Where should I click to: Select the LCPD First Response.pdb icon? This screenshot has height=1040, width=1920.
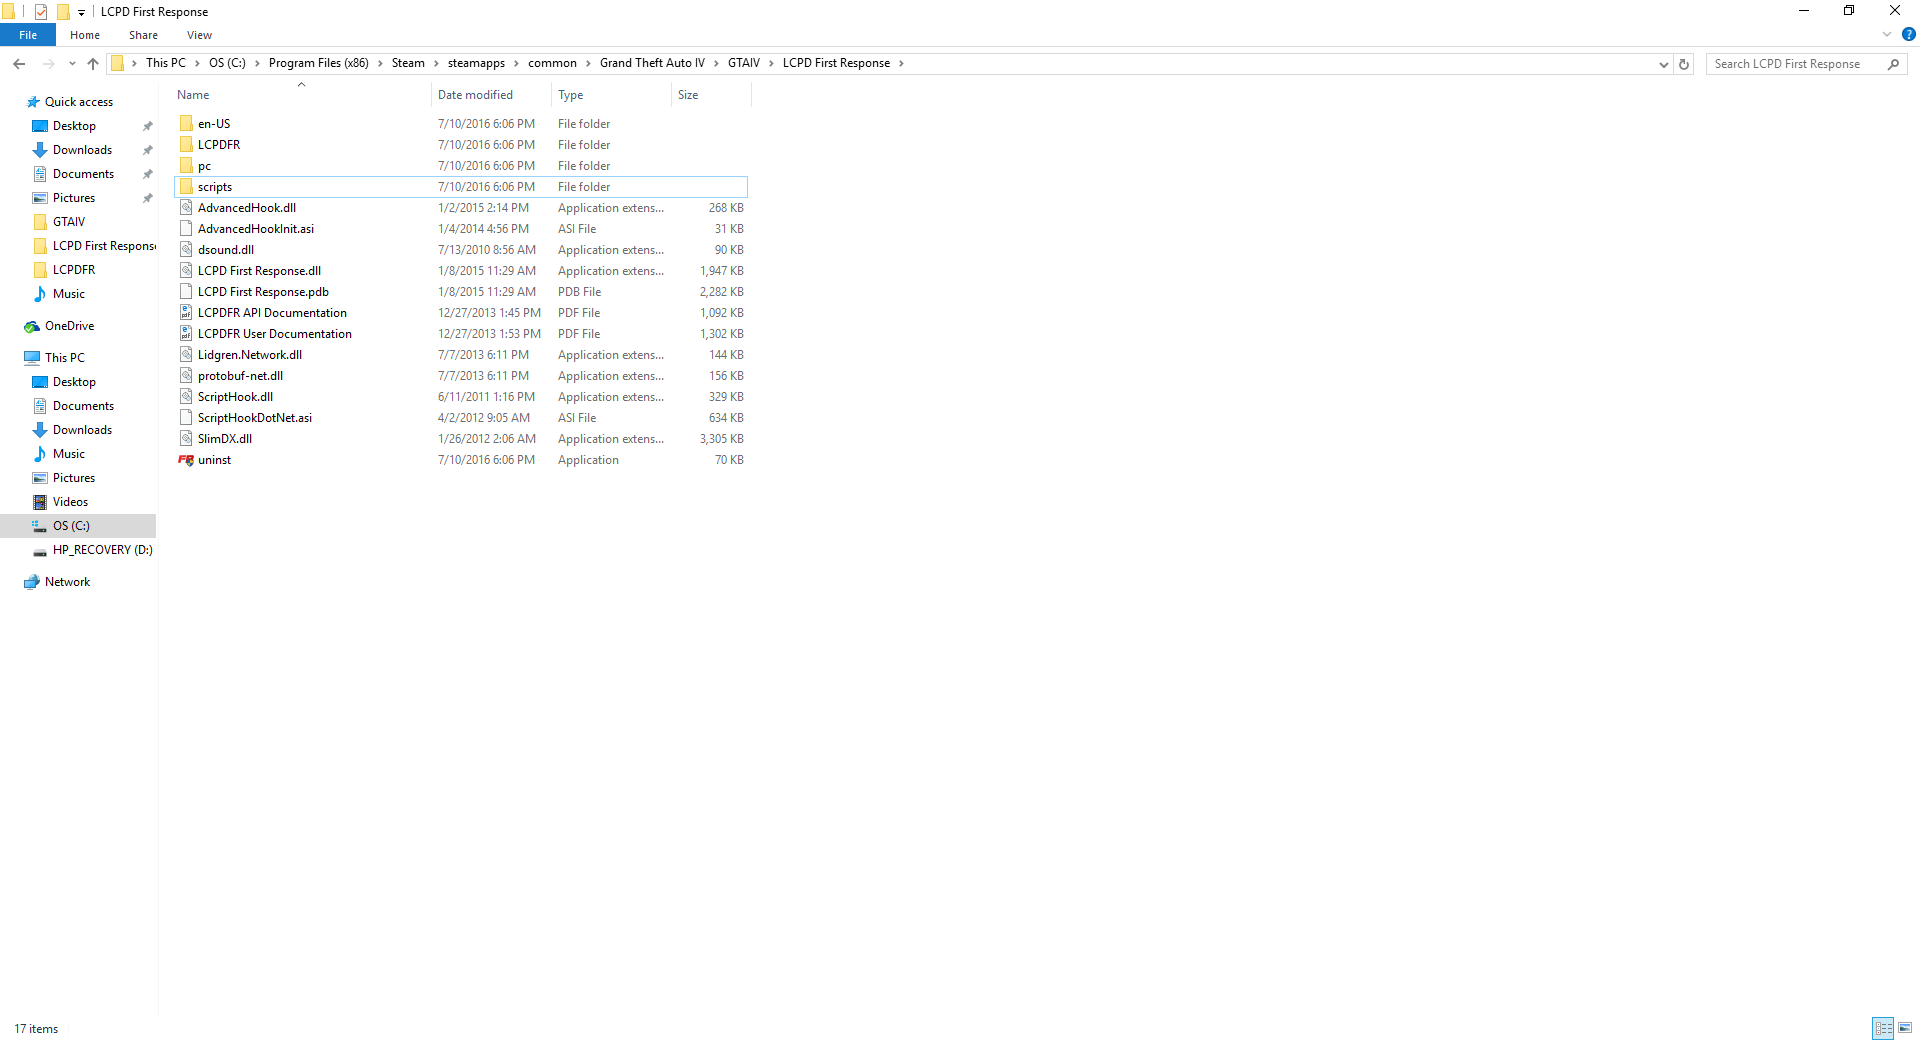pos(186,292)
